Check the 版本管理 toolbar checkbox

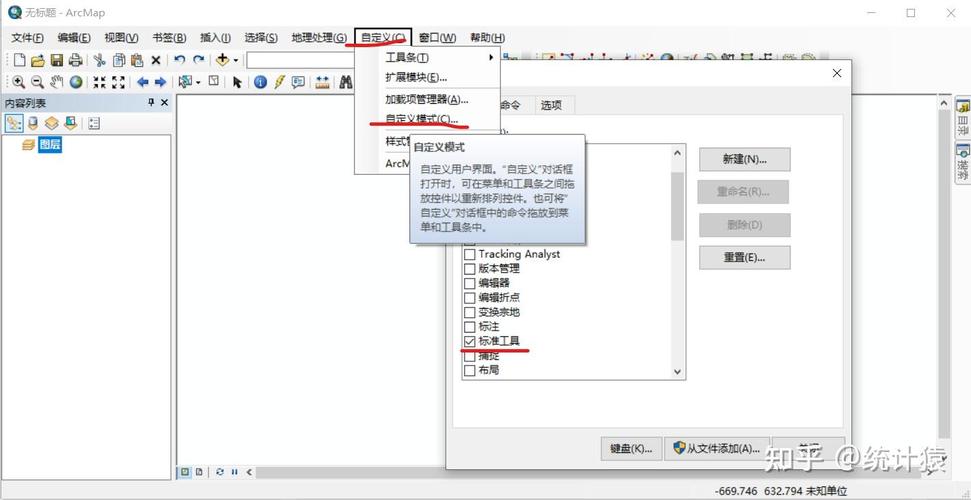coord(469,269)
